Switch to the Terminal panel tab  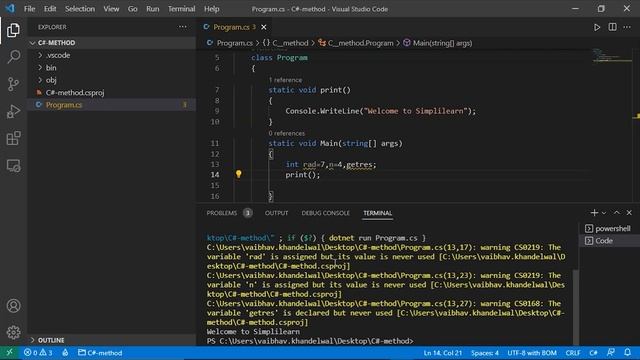point(378,213)
